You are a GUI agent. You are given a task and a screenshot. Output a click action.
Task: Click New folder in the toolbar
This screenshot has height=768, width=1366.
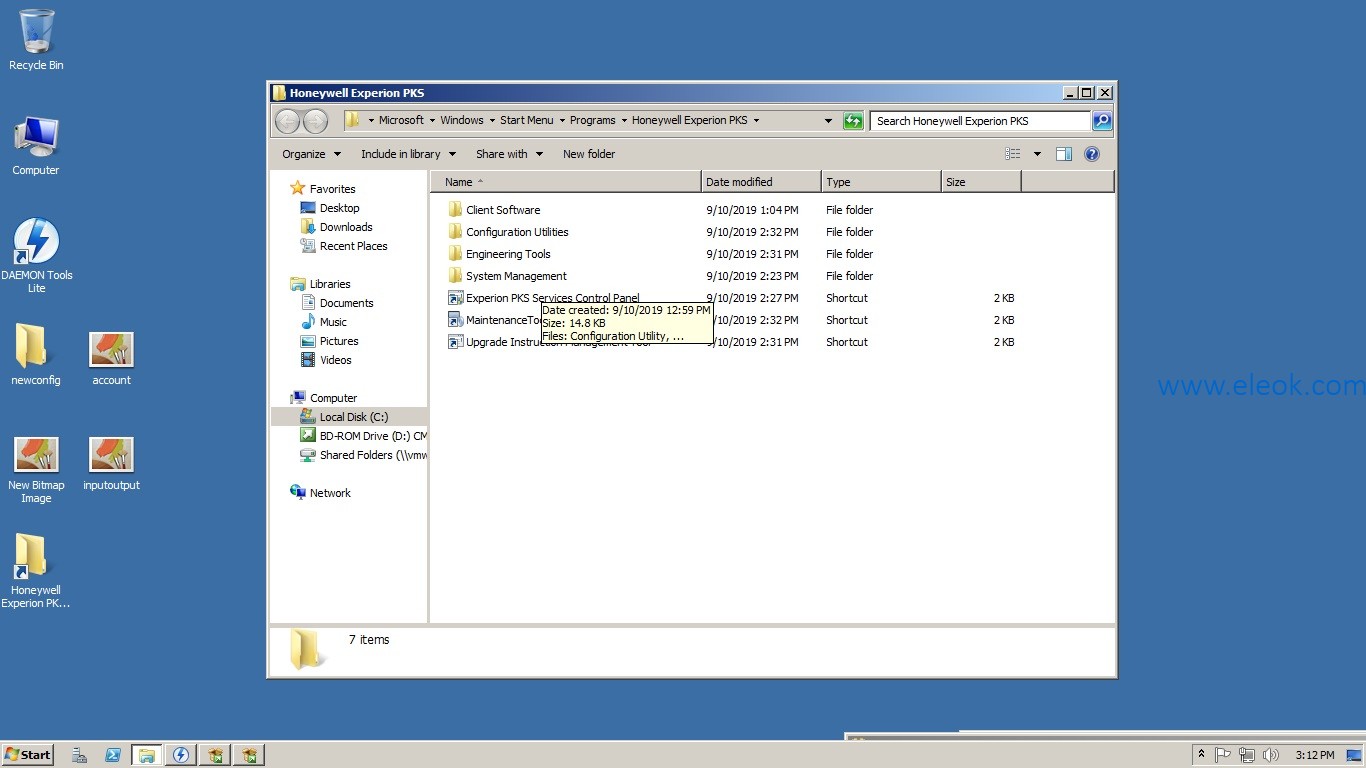(x=589, y=154)
